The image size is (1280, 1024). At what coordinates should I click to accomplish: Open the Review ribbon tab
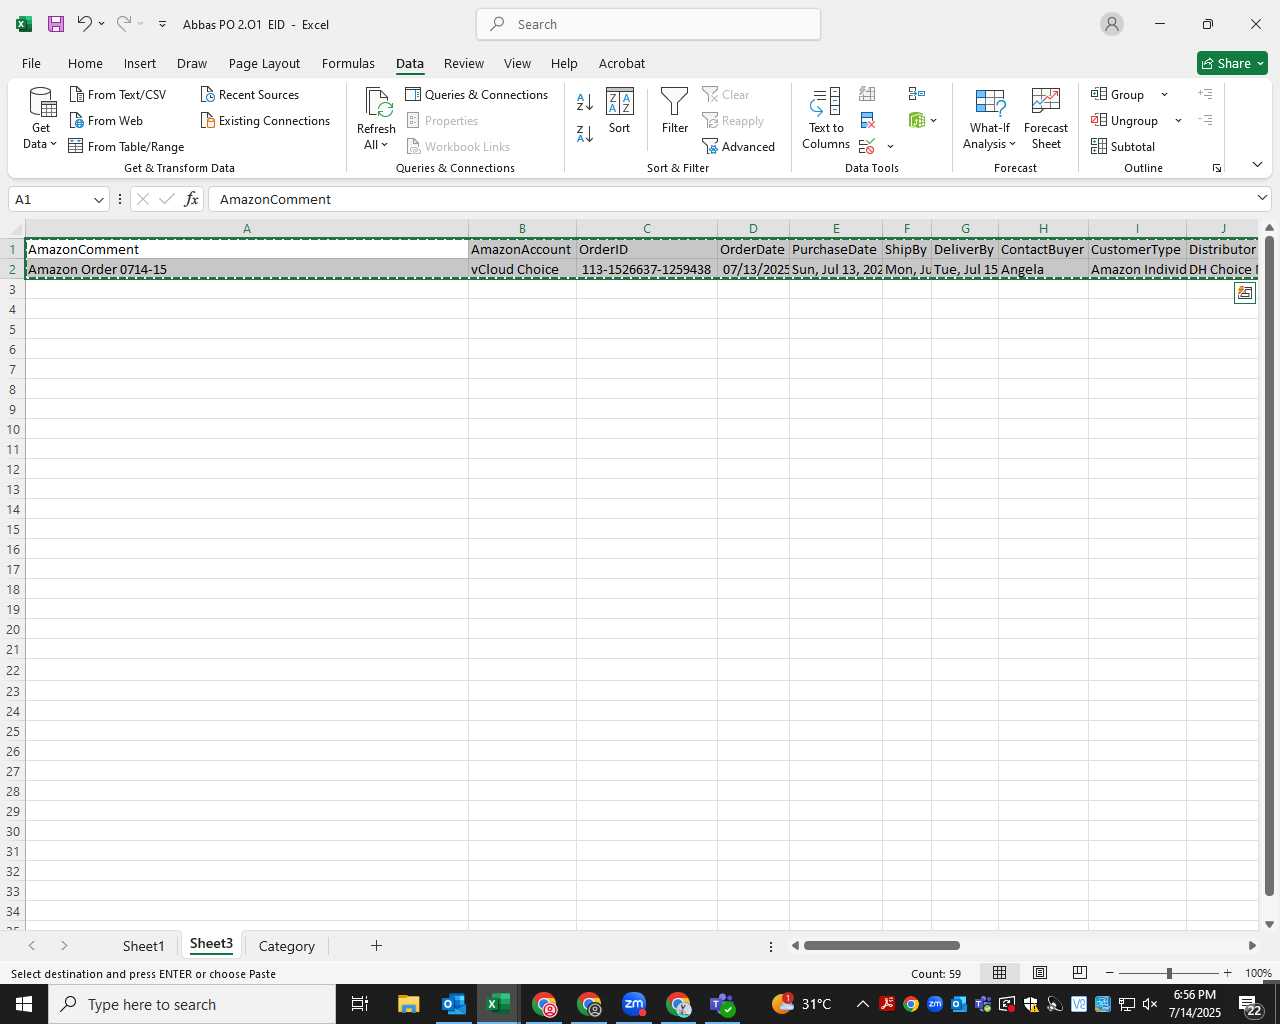[x=464, y=63]
